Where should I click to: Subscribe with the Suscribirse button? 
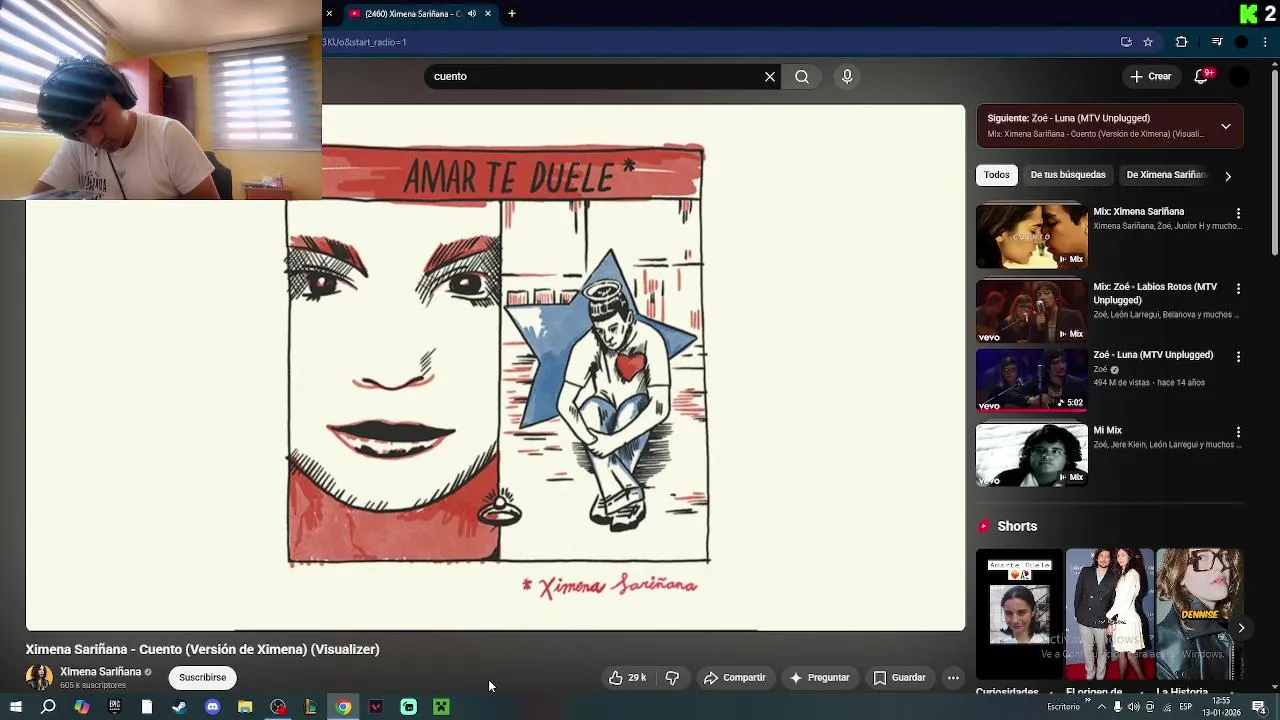(202, 677)
